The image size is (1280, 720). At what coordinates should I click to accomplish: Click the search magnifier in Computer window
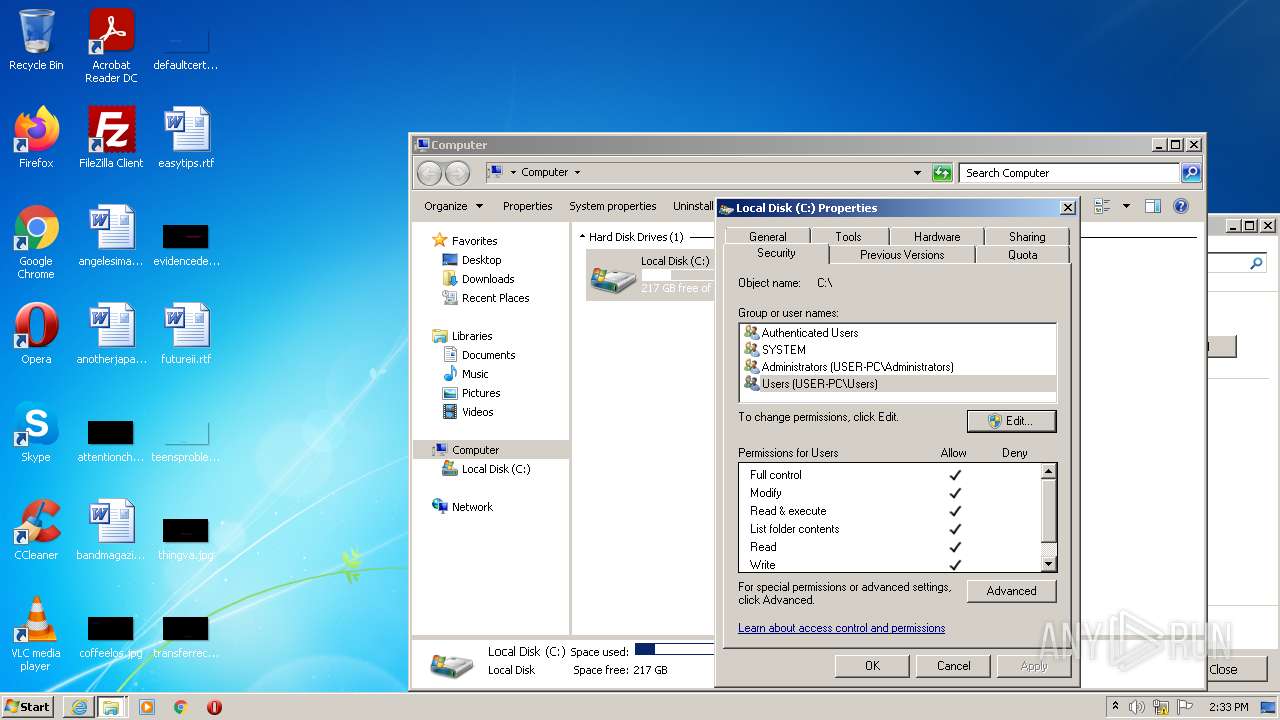(x=1190, y=173)
